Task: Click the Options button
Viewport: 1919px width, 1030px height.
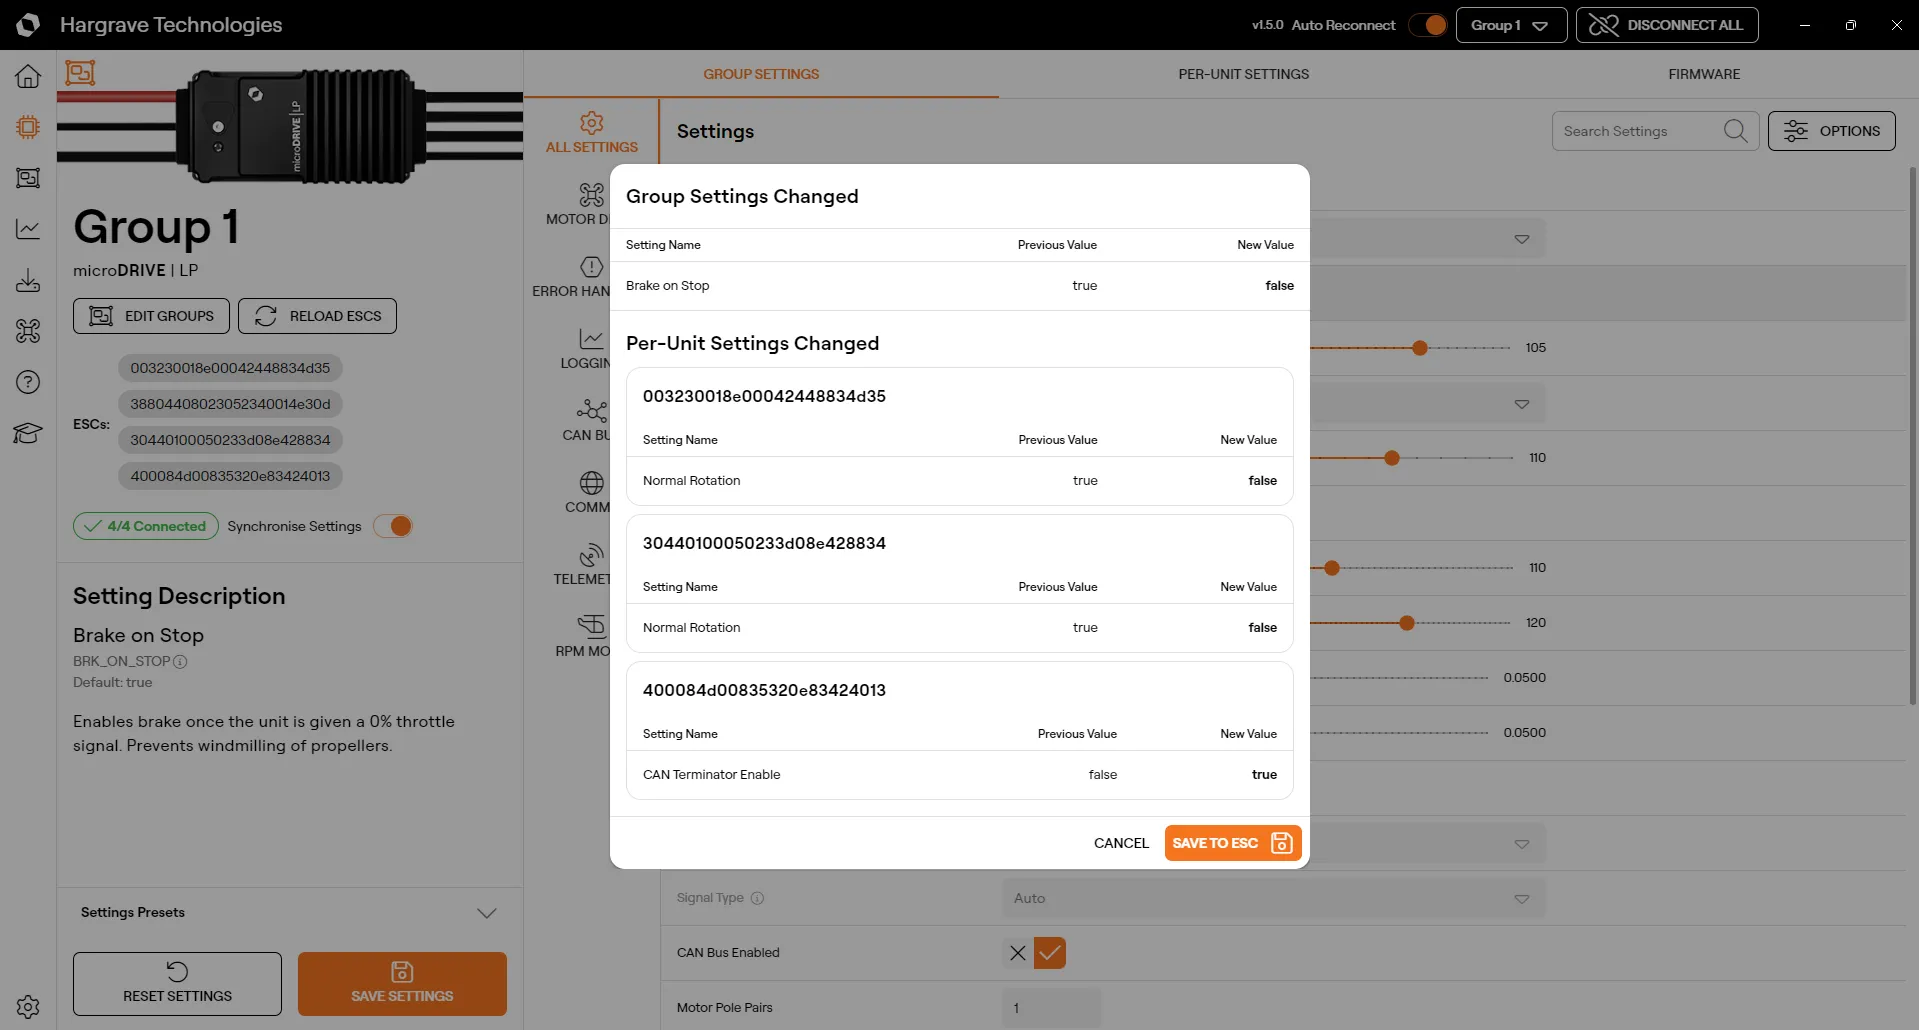Action: [1831, 131]
